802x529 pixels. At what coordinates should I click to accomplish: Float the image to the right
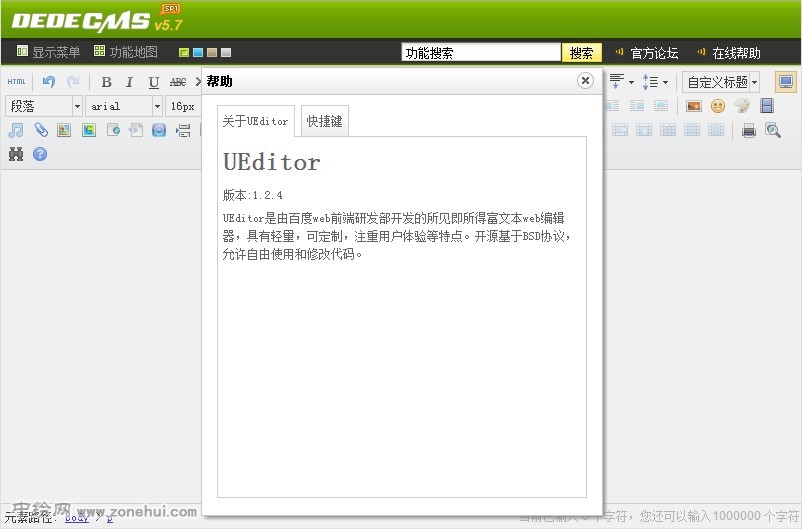tap(637, 106)
